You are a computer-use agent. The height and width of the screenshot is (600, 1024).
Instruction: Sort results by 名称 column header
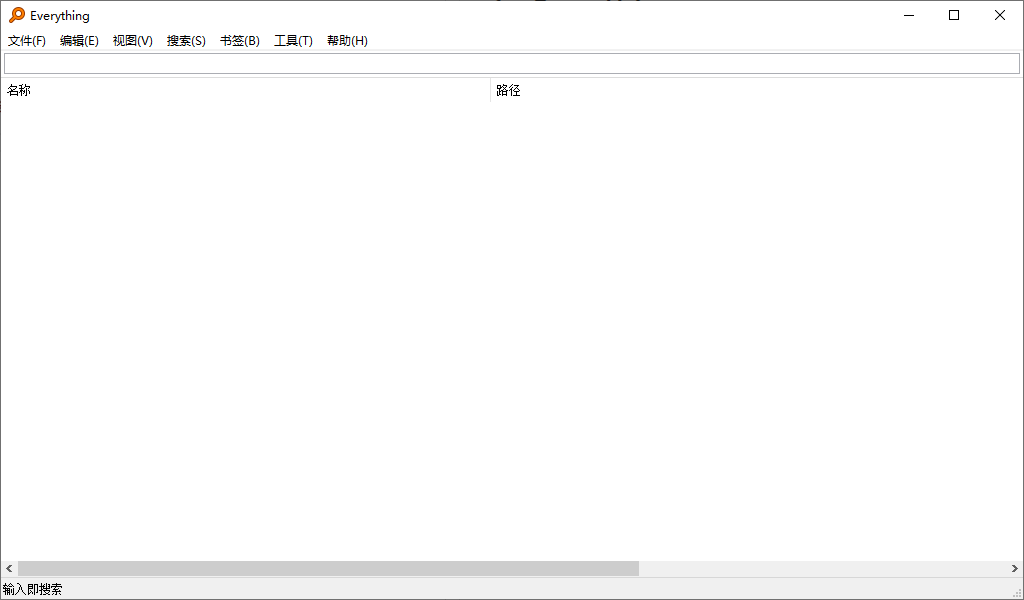click(245, 91)
